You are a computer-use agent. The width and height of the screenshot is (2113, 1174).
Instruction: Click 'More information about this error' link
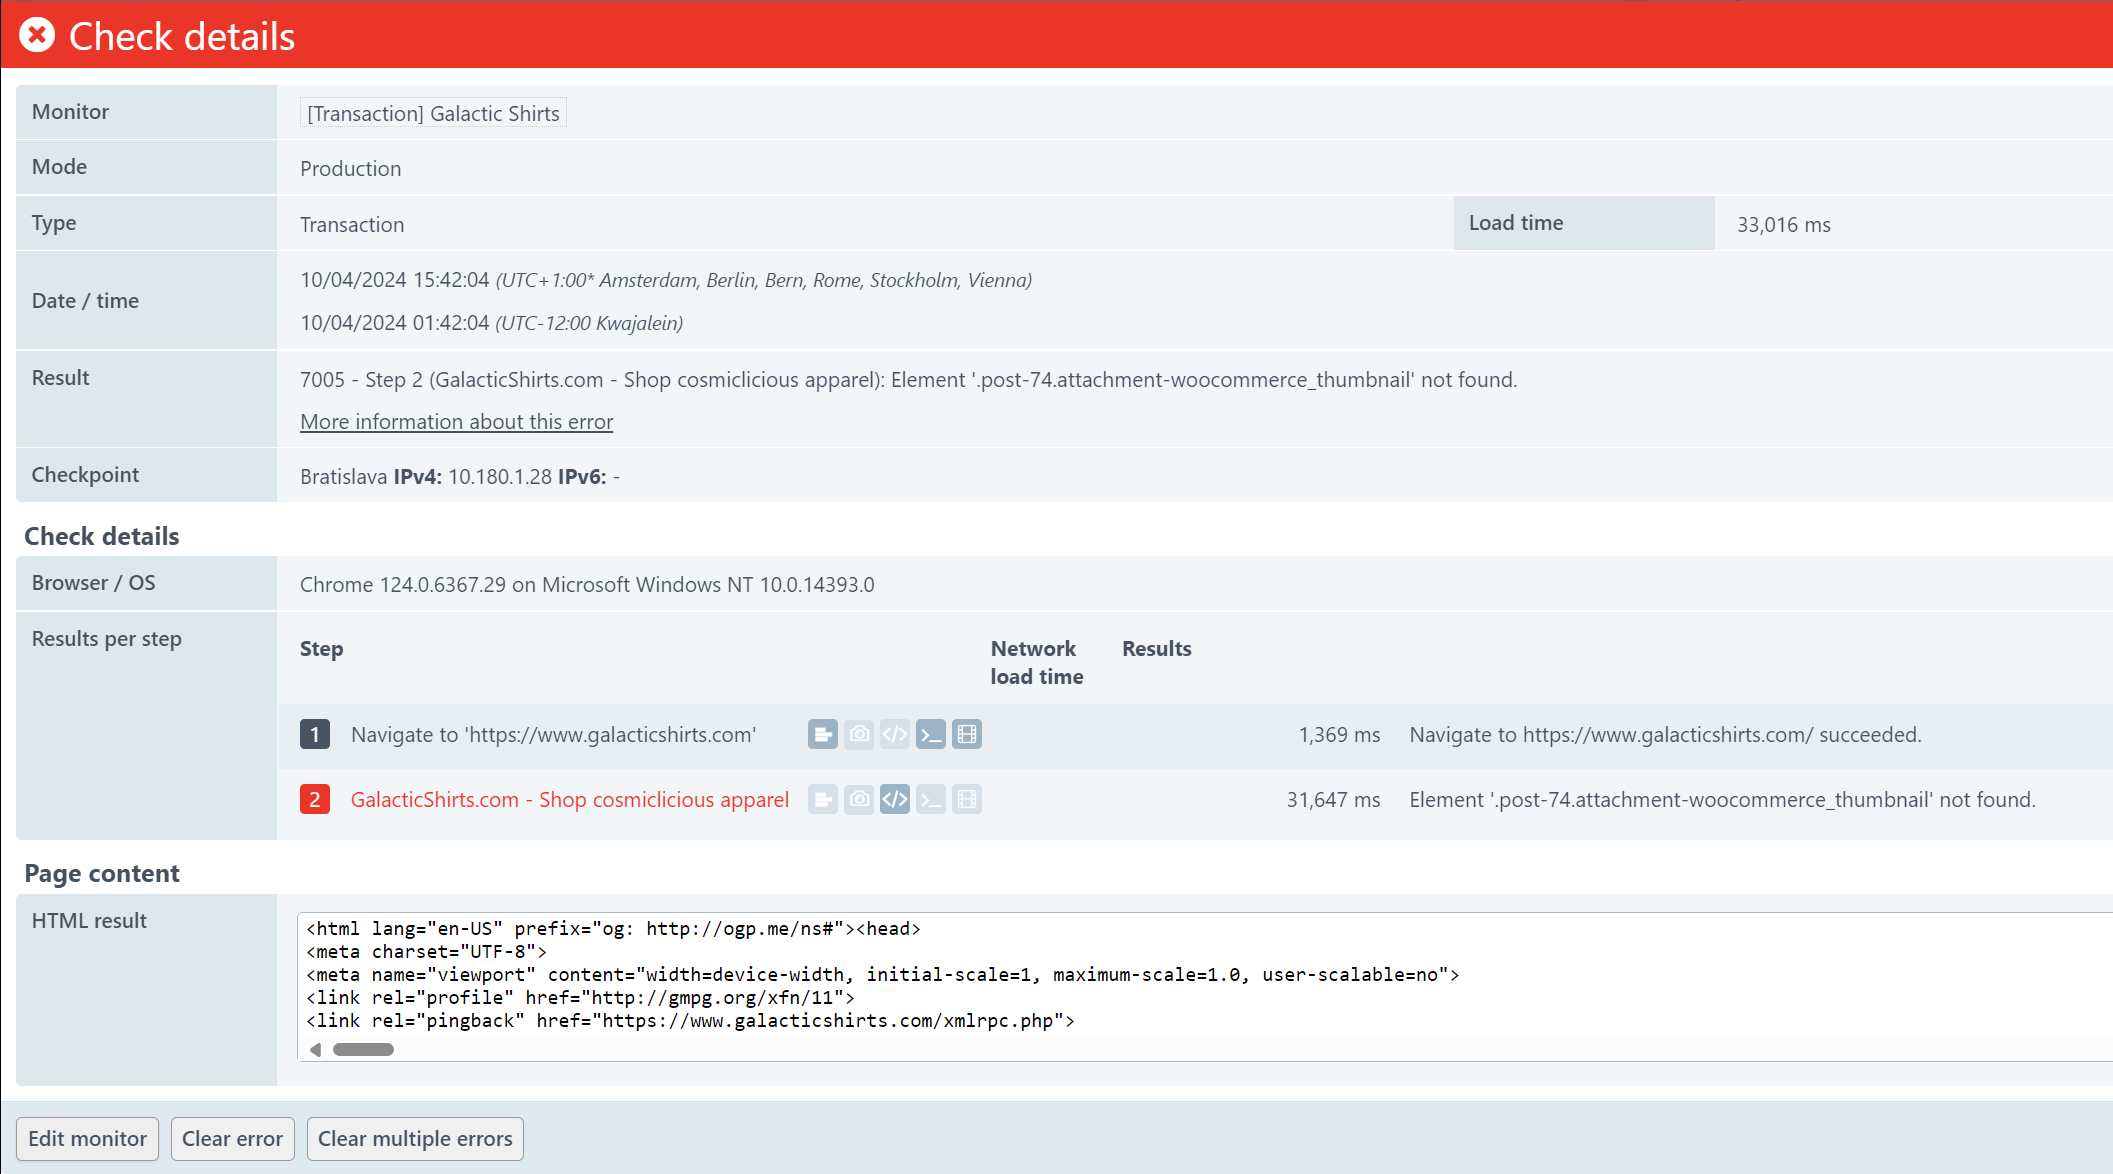(457, 422)
